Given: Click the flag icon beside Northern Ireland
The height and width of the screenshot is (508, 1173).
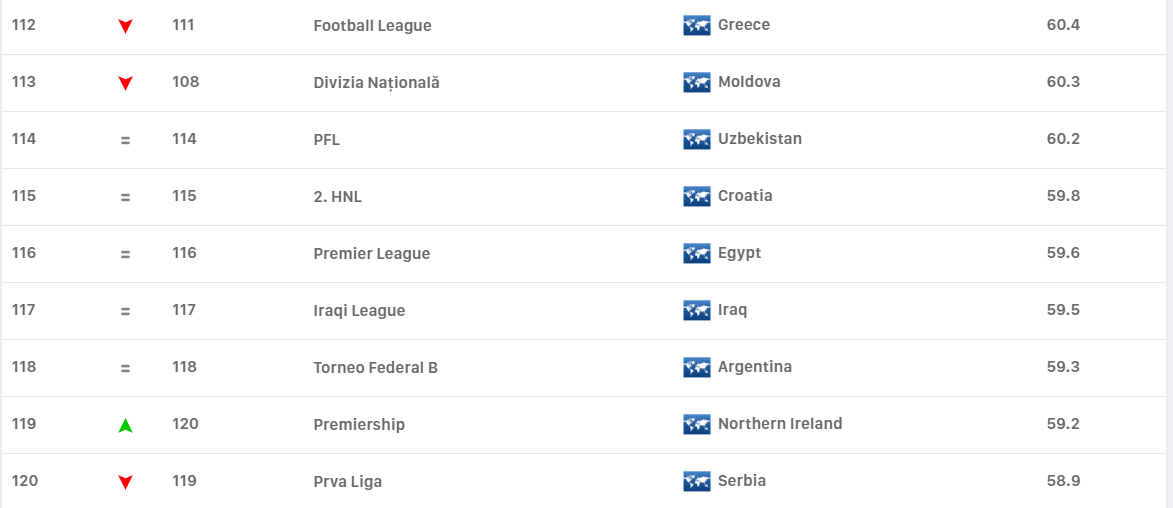Looking at the screenshot, I should [x=696, y=424].
